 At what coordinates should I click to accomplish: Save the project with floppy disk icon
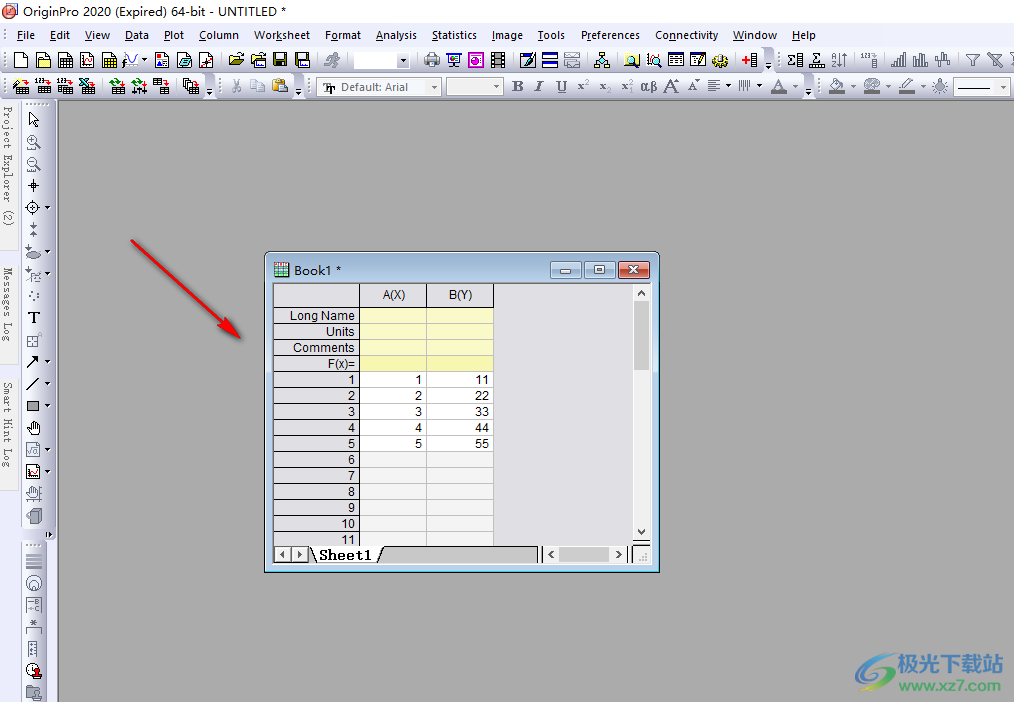(280, 60)
